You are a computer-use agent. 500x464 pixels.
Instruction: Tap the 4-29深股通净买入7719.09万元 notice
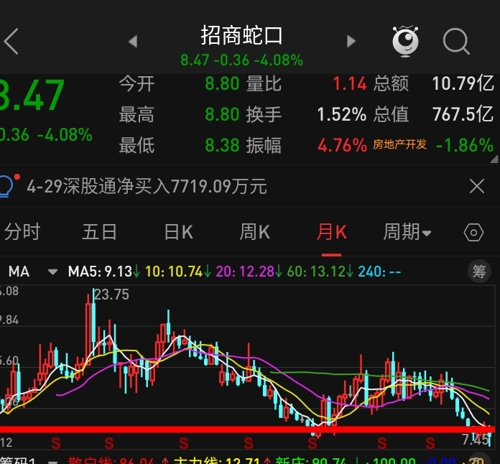(x=147, y=186)
